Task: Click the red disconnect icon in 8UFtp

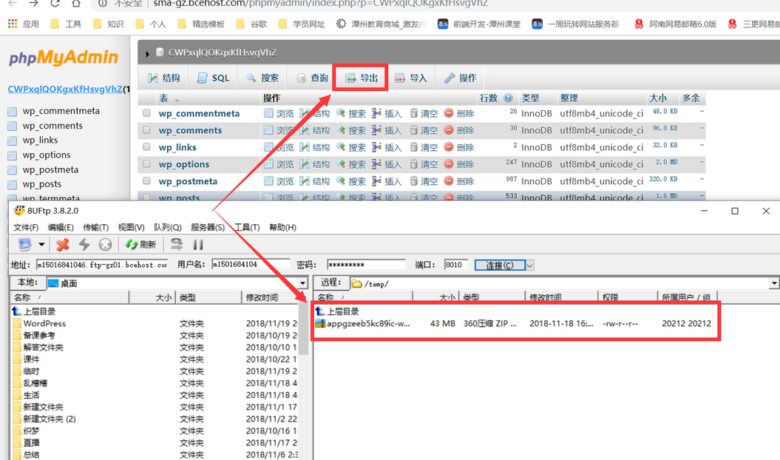Action: click(63, 244)
